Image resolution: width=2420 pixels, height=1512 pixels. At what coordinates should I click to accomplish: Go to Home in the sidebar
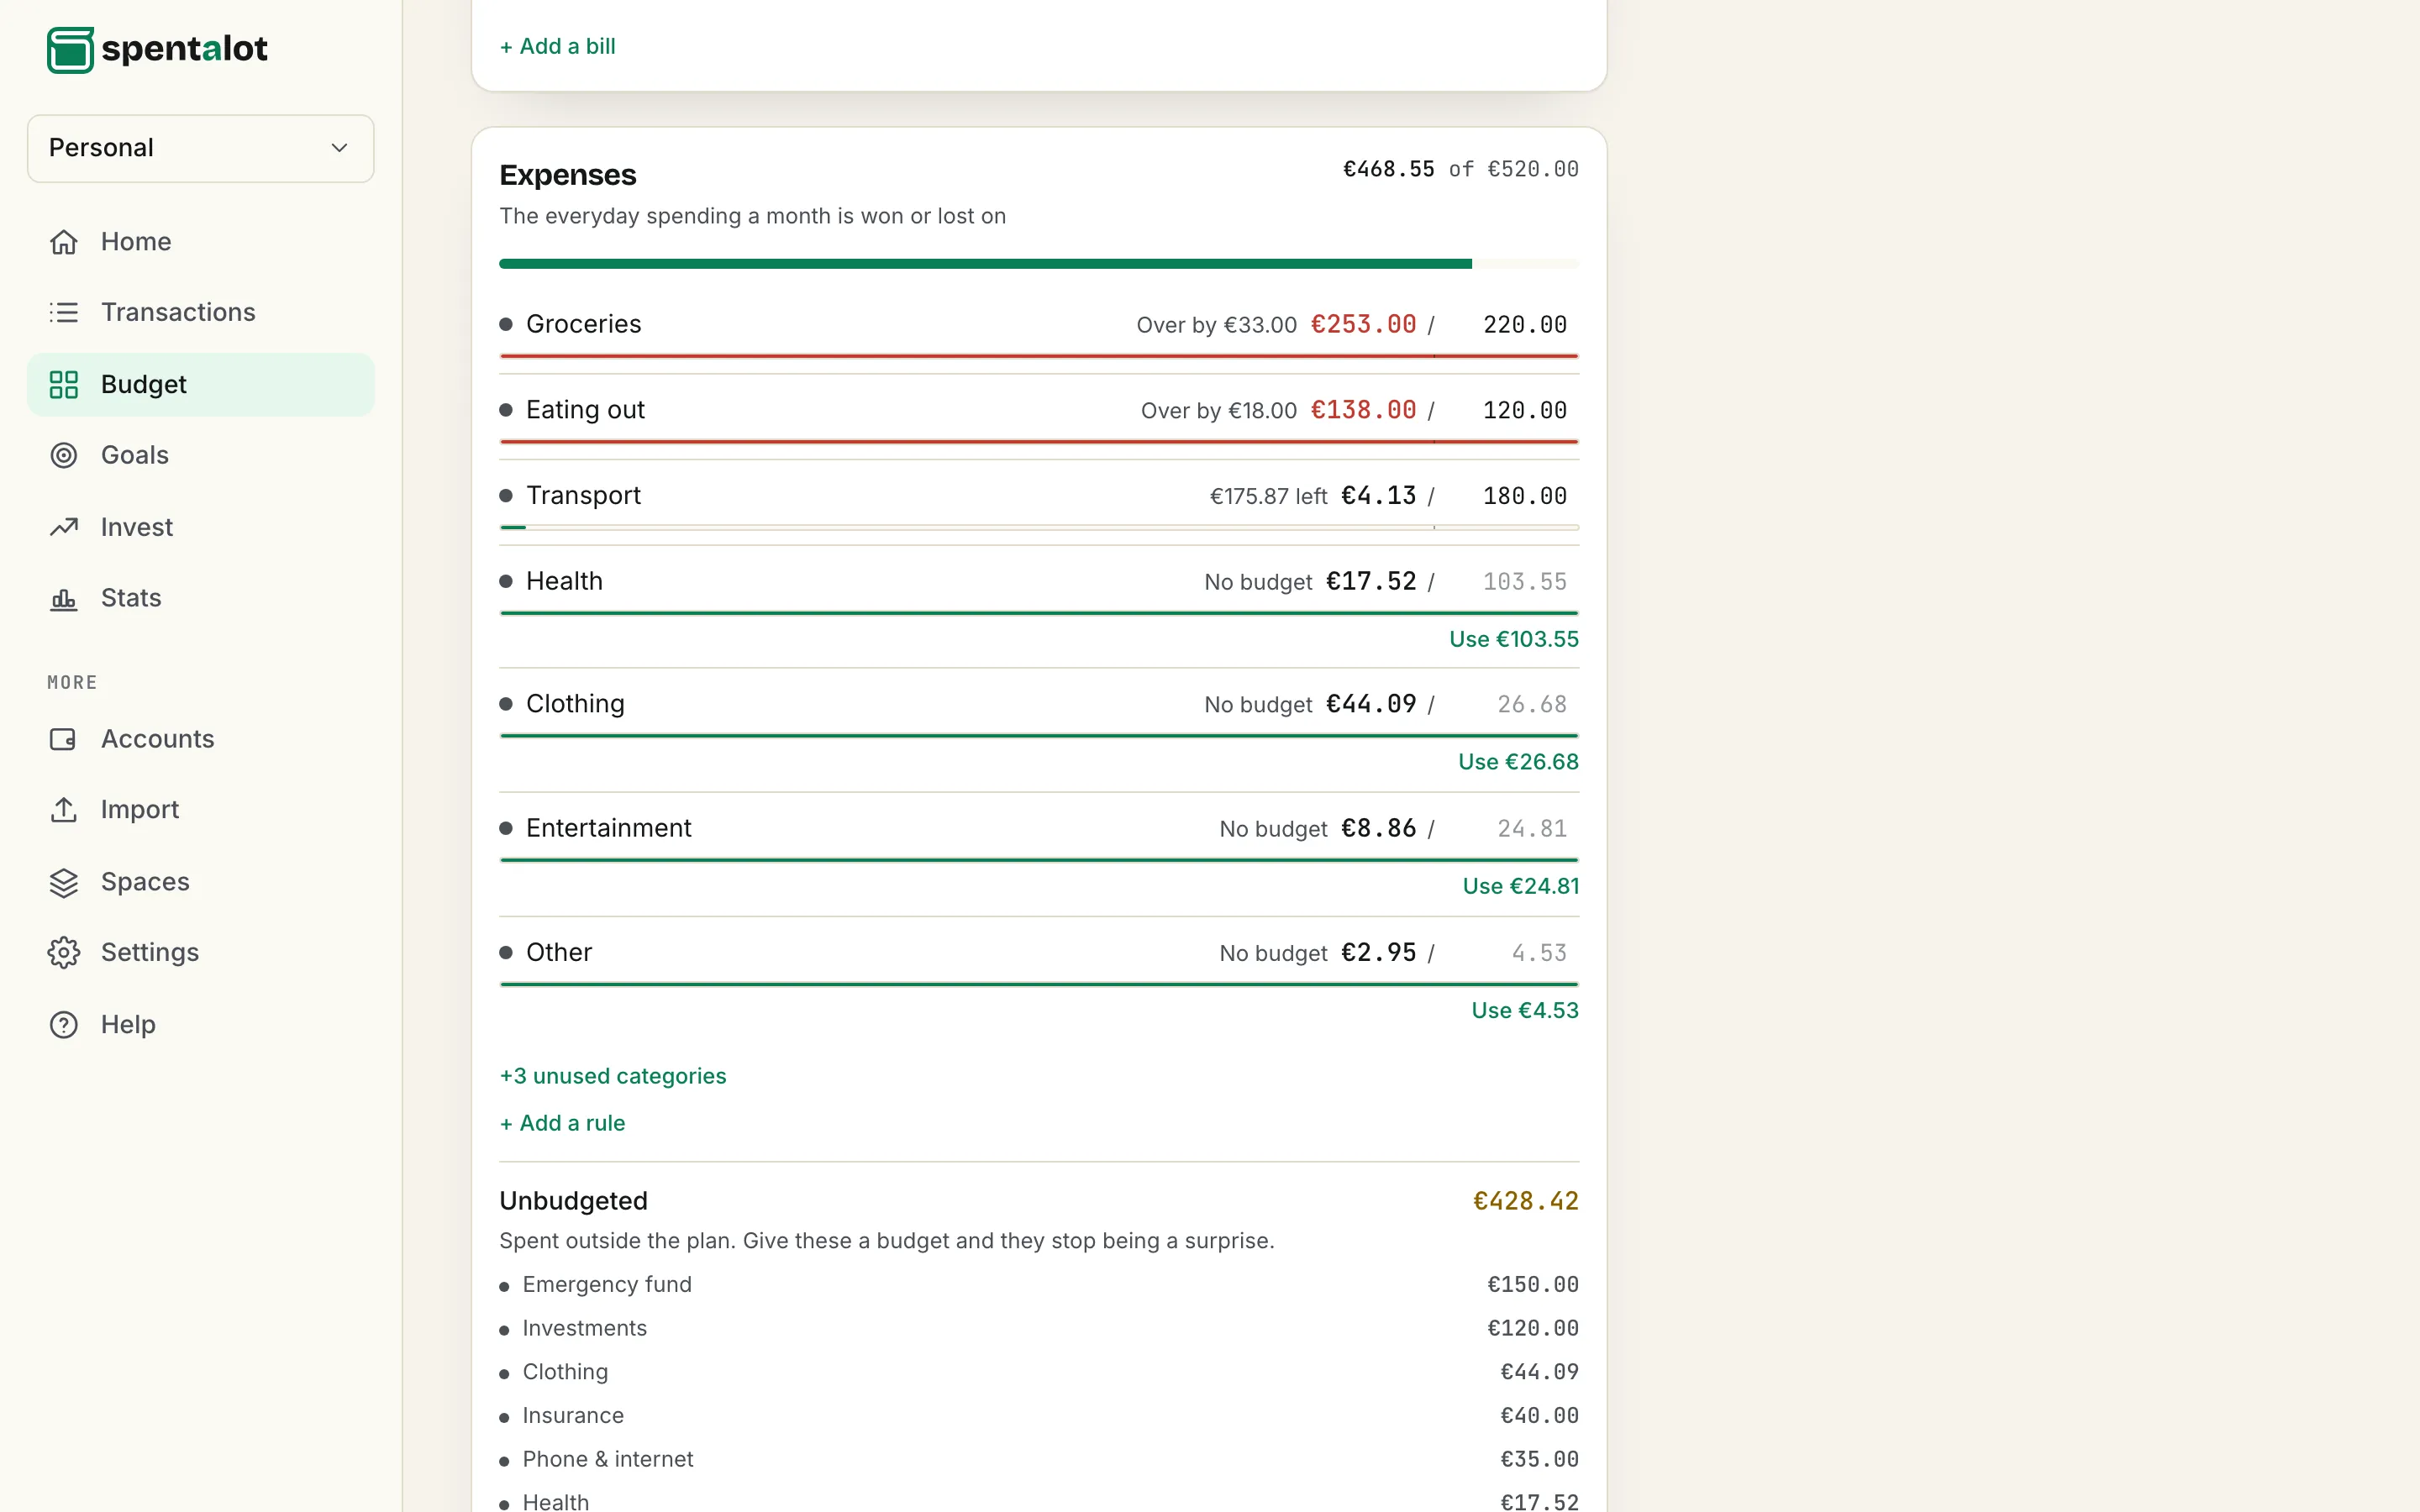point(201,242)
